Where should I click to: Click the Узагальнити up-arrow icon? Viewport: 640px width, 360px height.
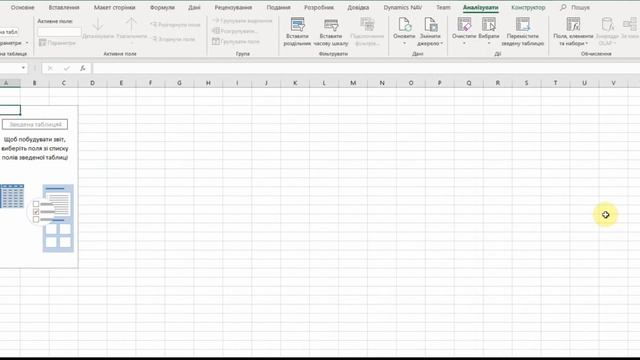[x=131, y=25]
